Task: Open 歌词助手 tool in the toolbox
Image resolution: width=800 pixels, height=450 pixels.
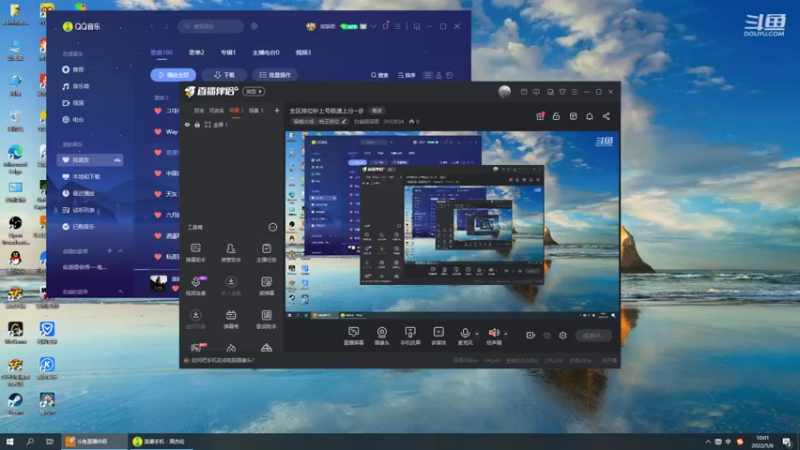Action: click(x=266, y=319)
